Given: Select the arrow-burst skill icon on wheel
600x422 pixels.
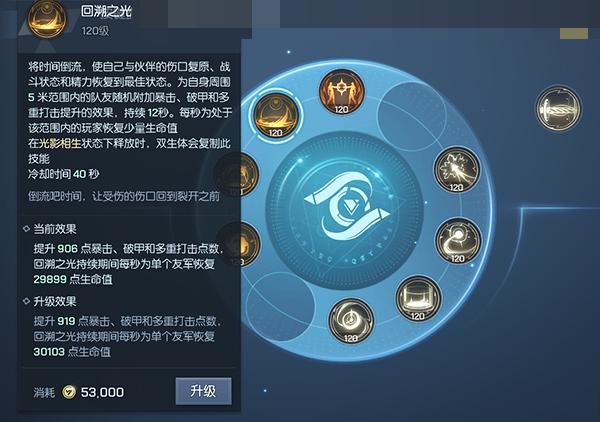Looking at the screenshot, I should click(x=457, y=169).
